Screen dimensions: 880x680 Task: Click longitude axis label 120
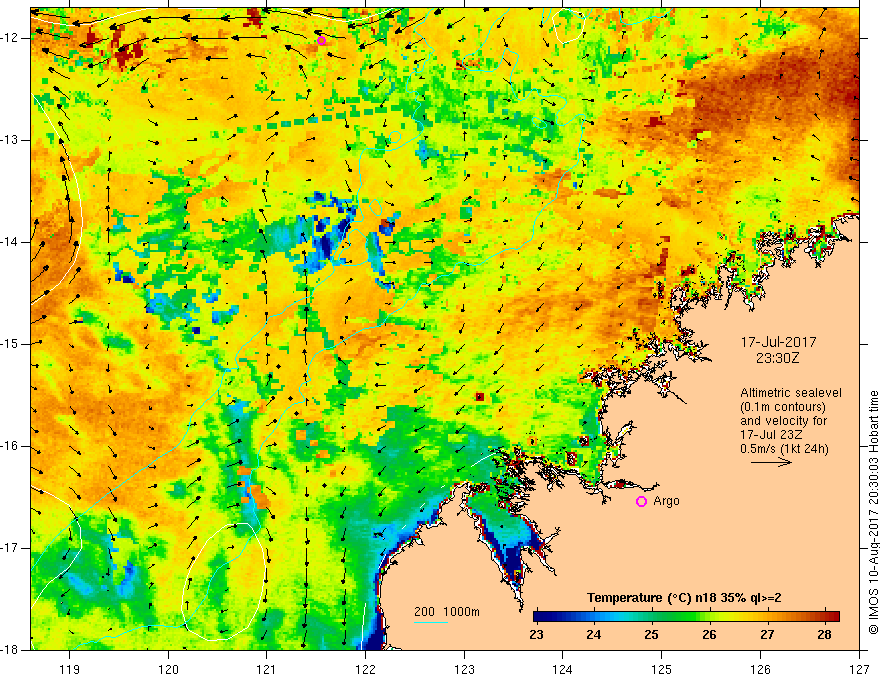click(x=168, y=669)
